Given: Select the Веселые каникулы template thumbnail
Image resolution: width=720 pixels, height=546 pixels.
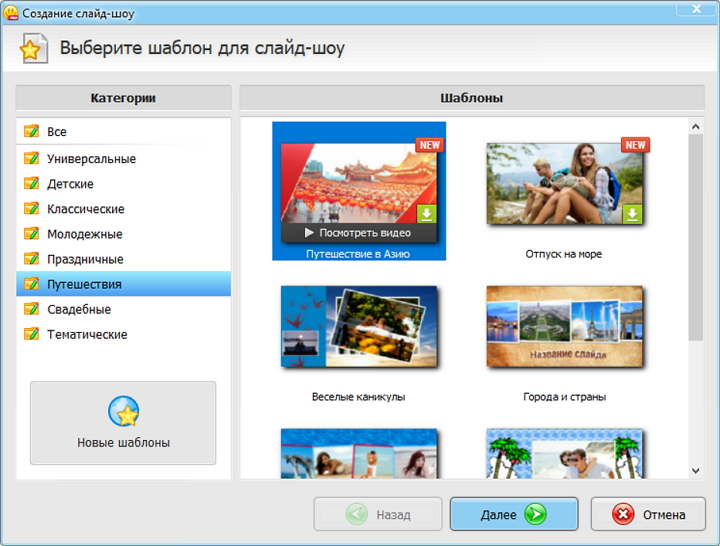Looking at the screenshot, I should pos(359,326).
